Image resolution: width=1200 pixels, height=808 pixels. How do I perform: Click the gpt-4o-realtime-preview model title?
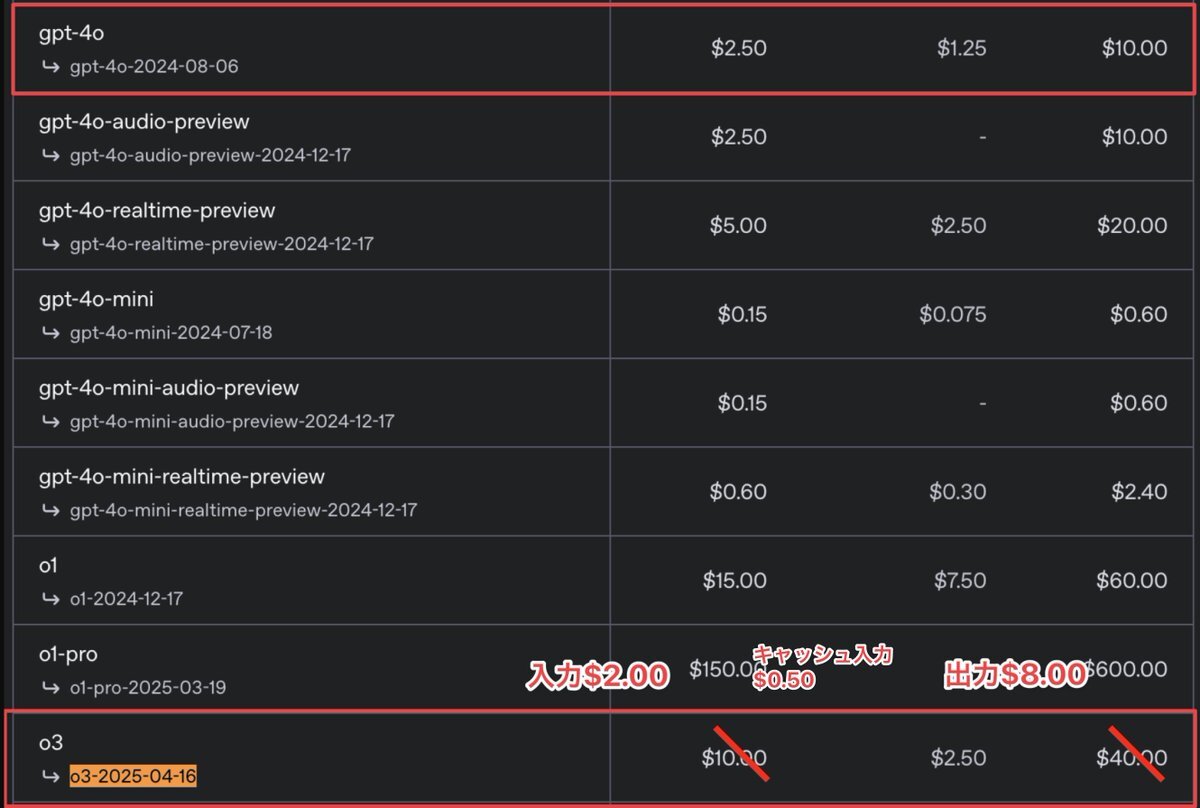point(157,210)
